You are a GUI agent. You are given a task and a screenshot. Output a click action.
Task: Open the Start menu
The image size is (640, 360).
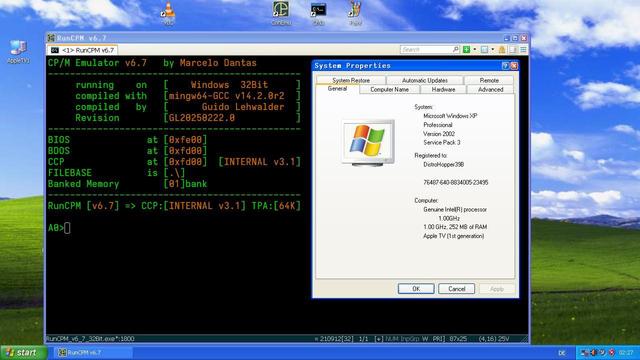[23, 353]
